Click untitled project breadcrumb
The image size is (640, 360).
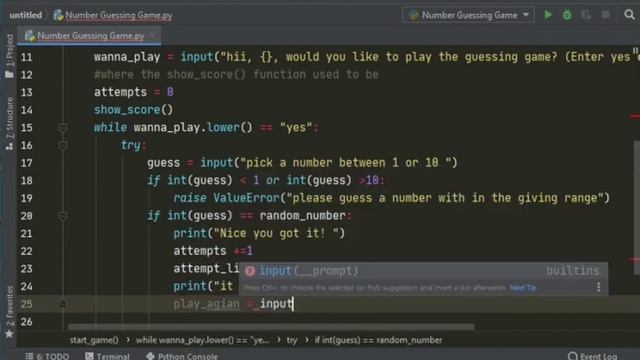[x=25, y=15]
